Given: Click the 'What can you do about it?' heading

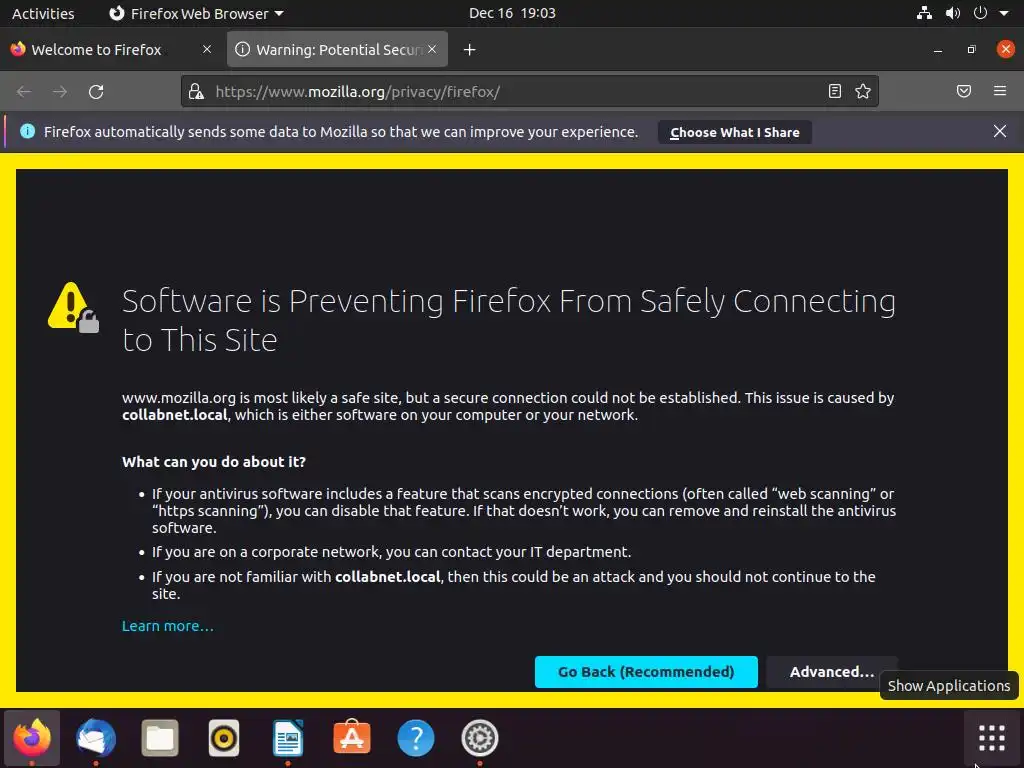Looking at the screenshot, I should (214, 462).
